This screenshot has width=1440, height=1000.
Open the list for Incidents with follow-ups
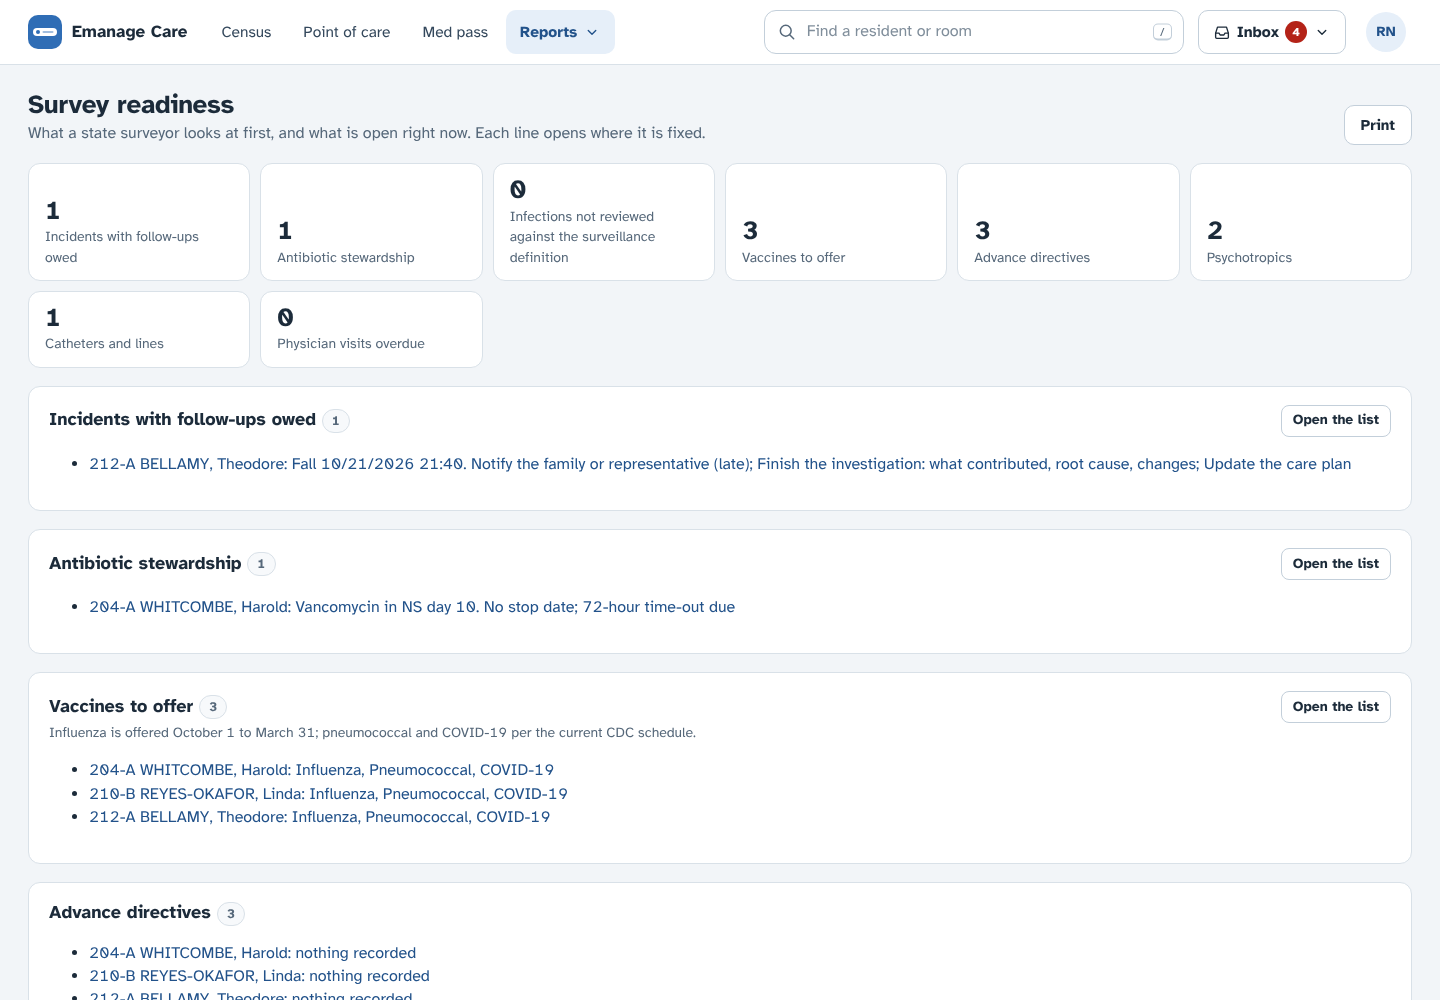click(x=1335, y=420)
